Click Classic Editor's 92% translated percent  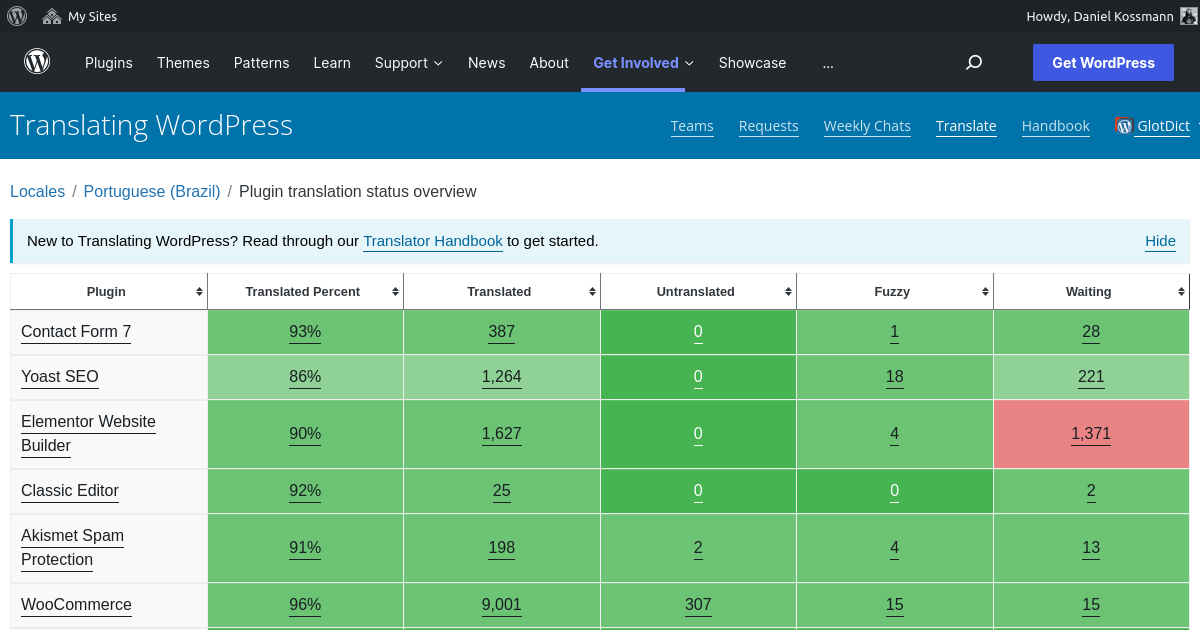coord(305,491)
